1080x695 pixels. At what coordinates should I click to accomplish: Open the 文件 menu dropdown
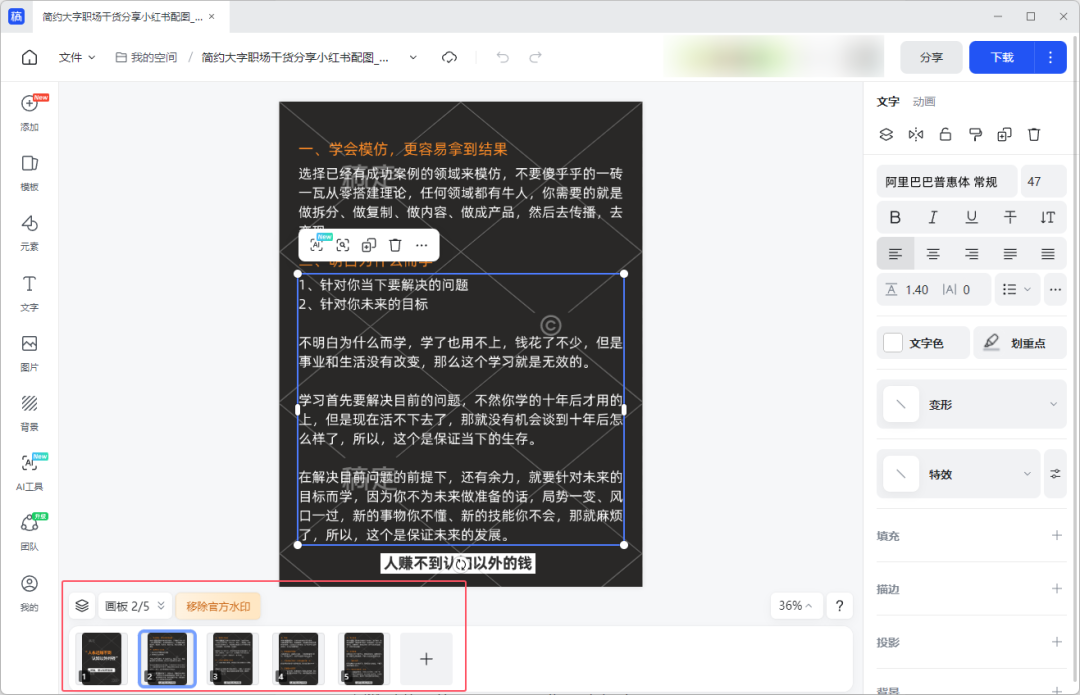pos(76,57)
